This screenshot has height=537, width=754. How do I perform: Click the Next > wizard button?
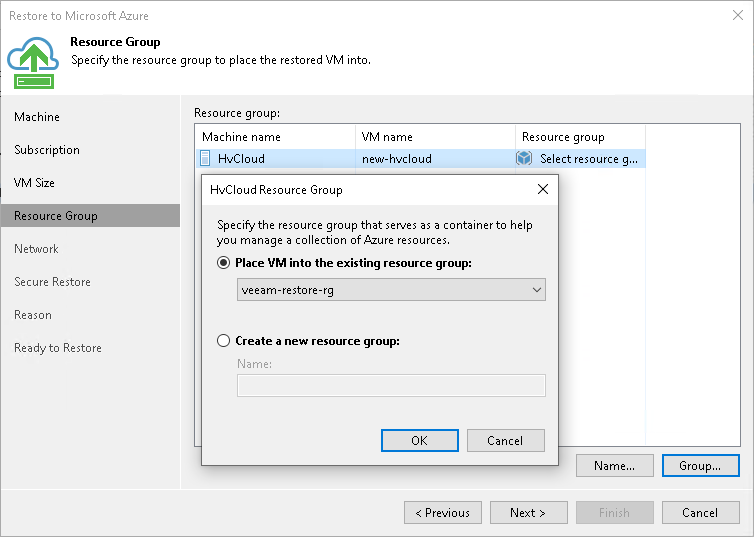pos(528,513)
